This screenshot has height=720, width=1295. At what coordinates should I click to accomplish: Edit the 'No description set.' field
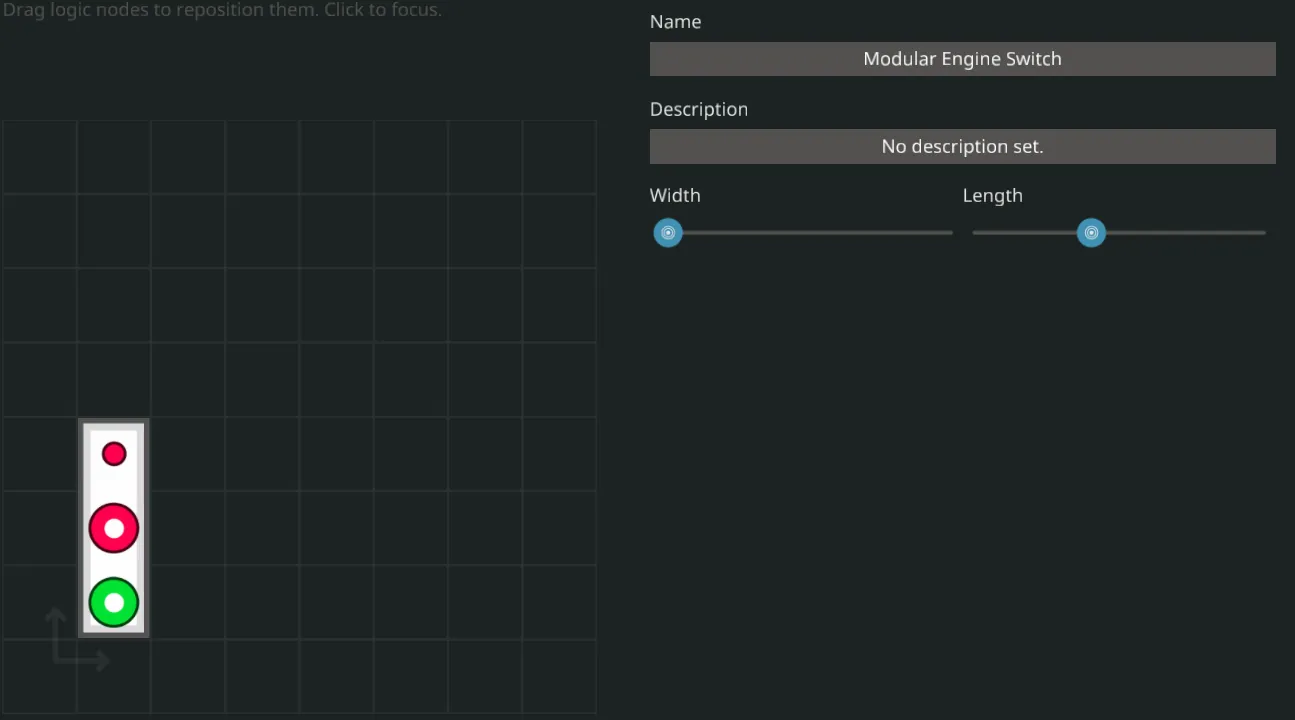[962, 146]
